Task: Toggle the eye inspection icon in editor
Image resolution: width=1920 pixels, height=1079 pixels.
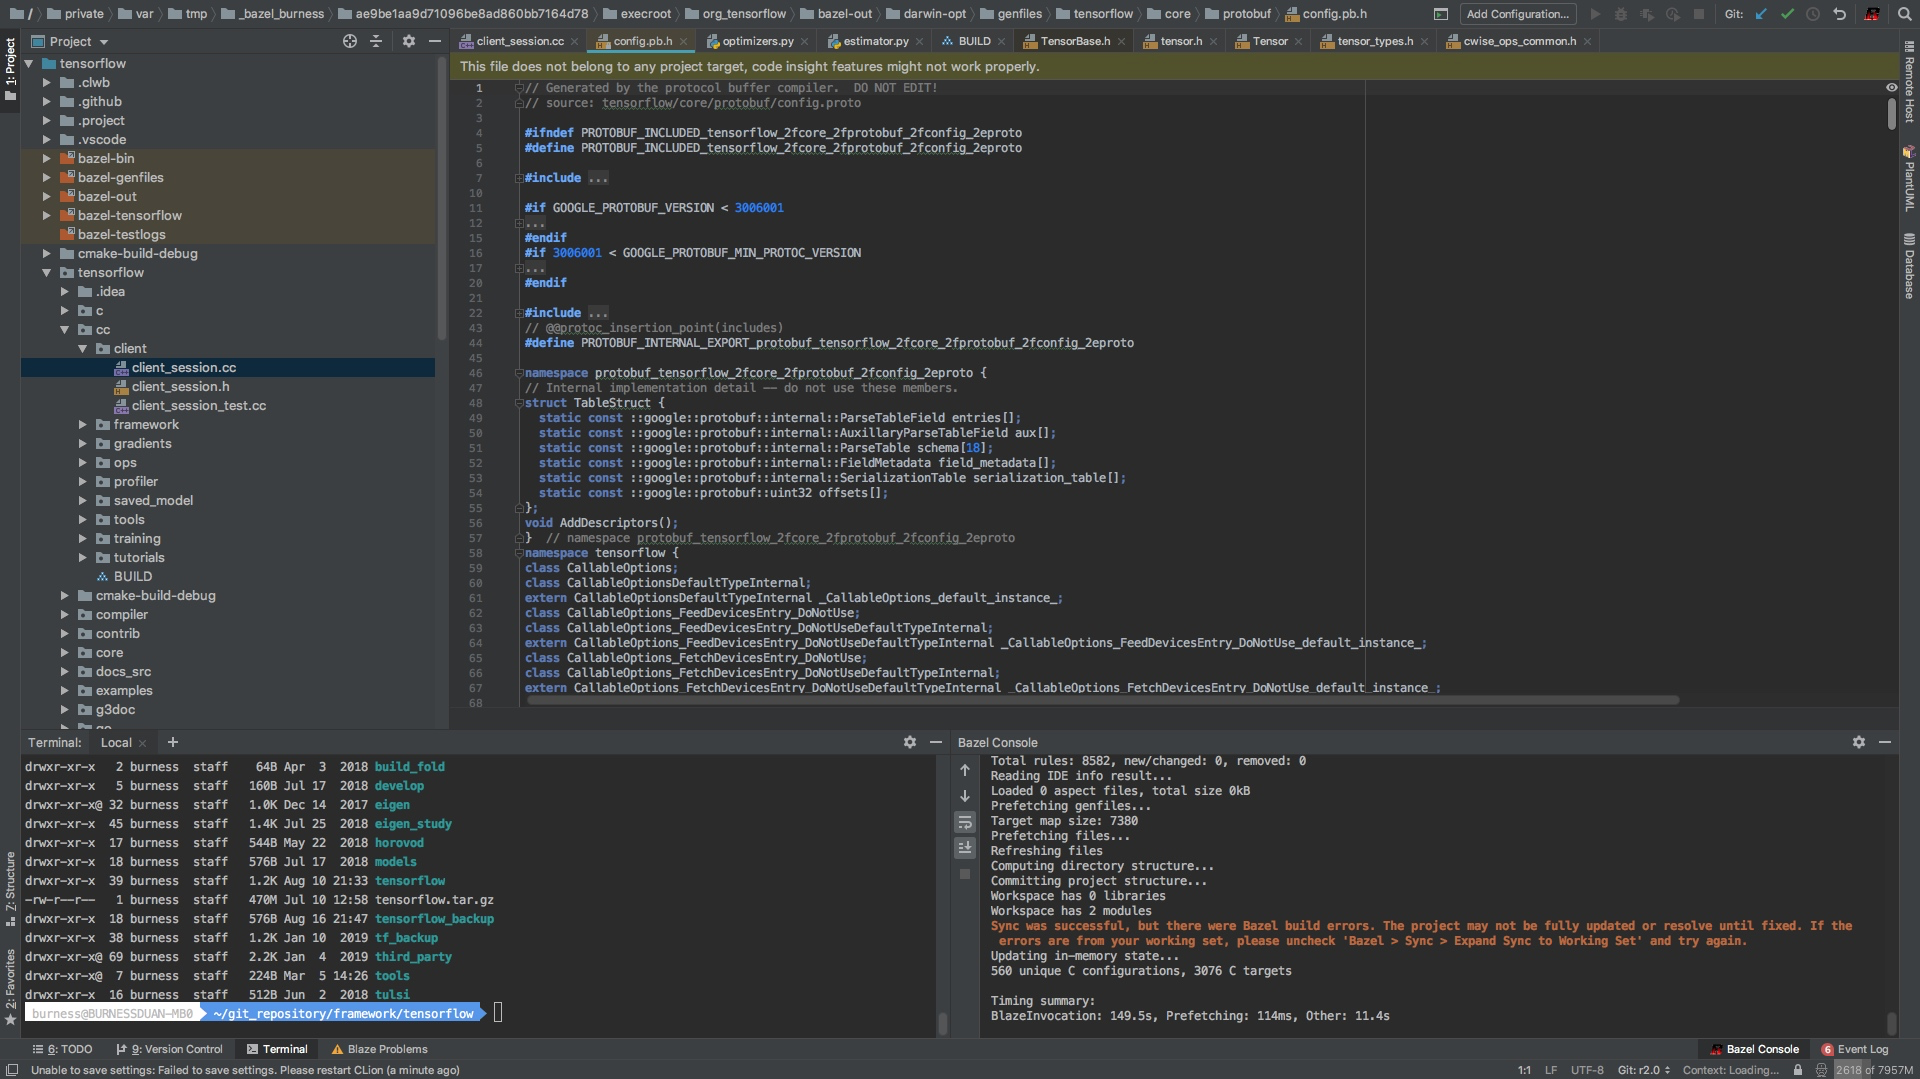Action: point(1891,88)
